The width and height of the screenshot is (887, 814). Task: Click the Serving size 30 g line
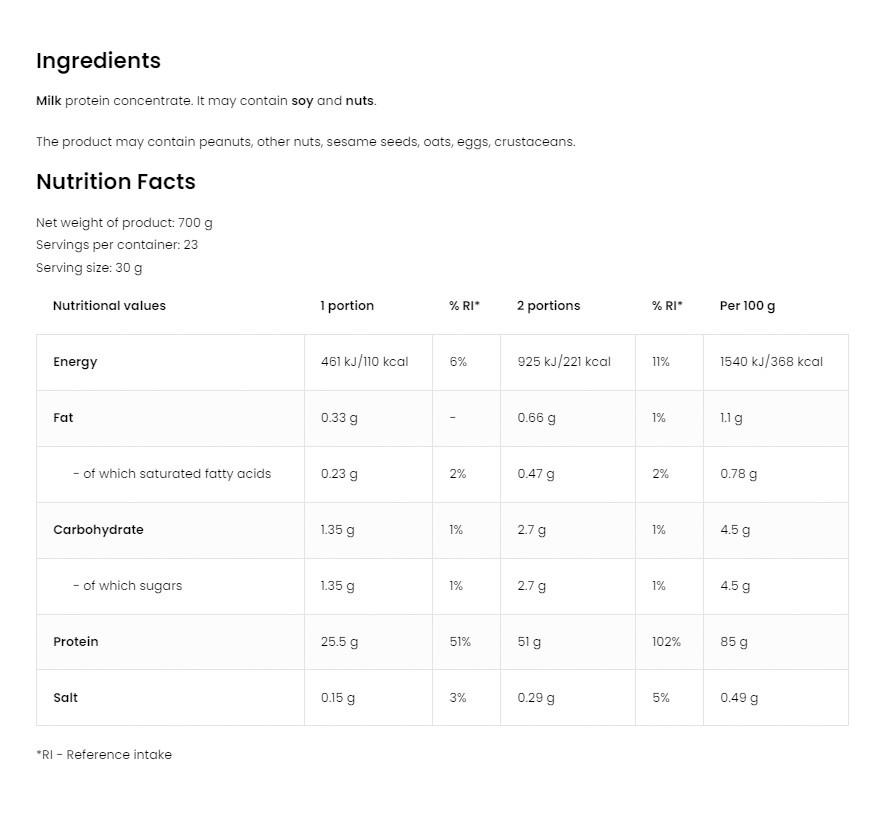point(89,268)
